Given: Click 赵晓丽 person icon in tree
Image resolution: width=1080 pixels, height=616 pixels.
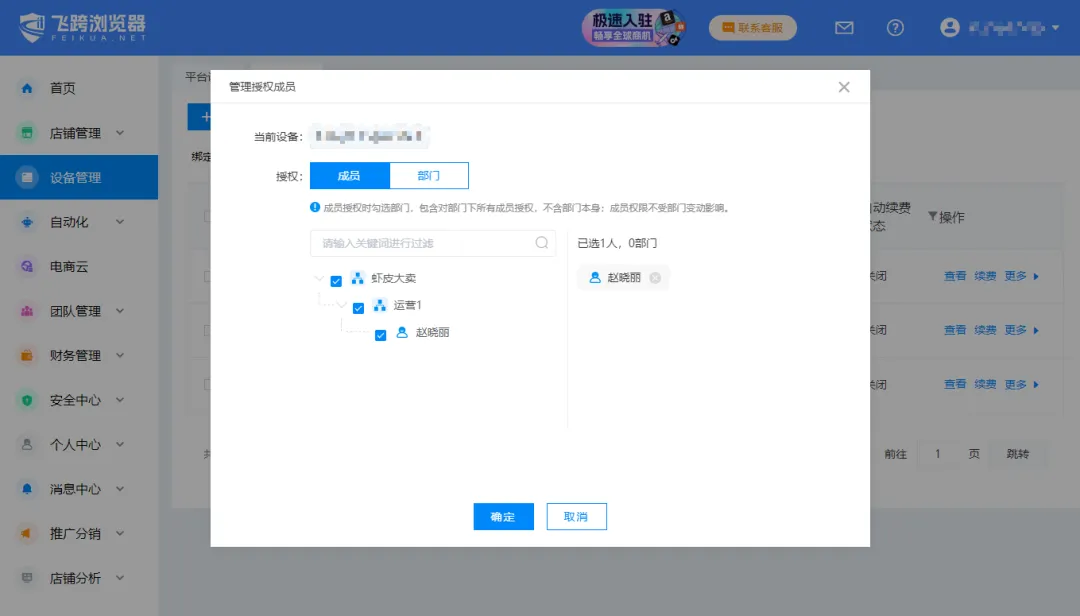Looking at the screenshot, I should (402, 332).
